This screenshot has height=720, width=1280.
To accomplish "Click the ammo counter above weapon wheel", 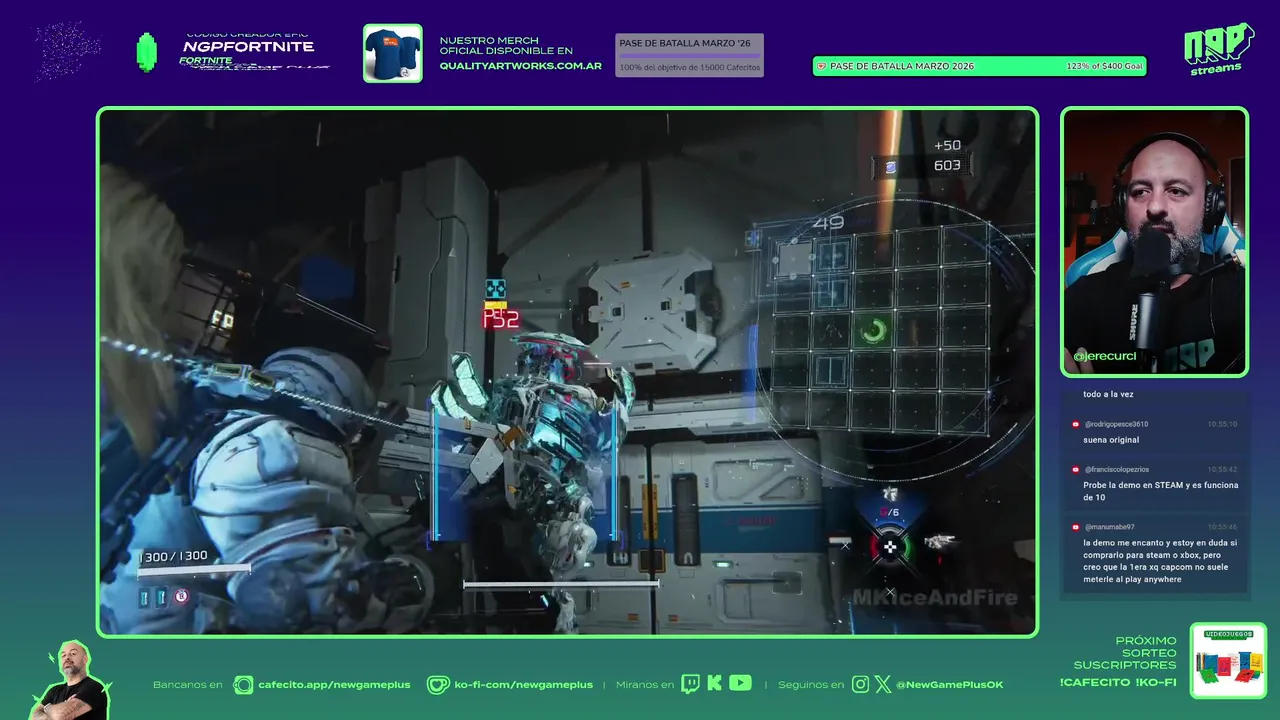I will click(889, 513).
